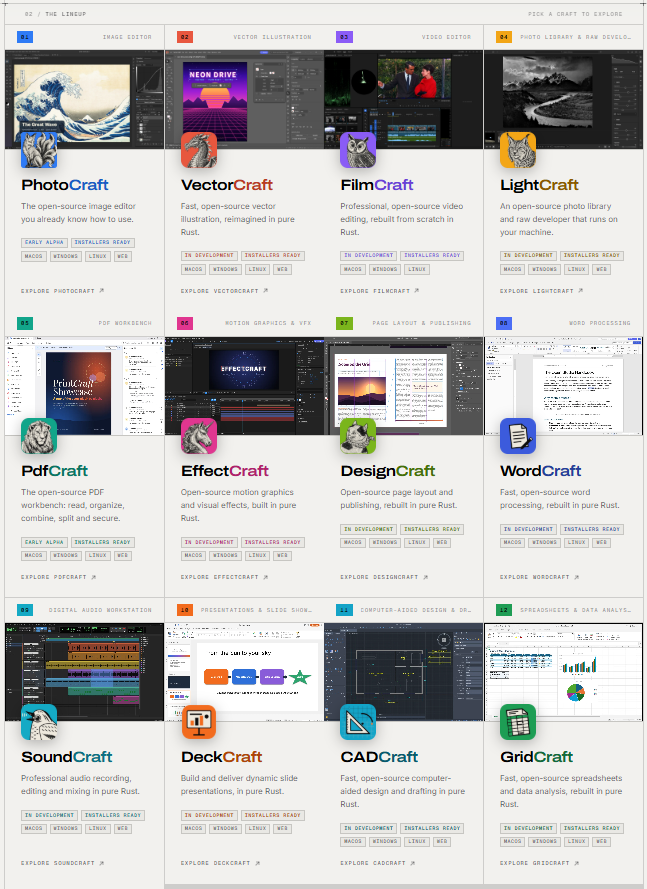
Task: Open the GridCraft charts screenshot
Action: (564, 672)
